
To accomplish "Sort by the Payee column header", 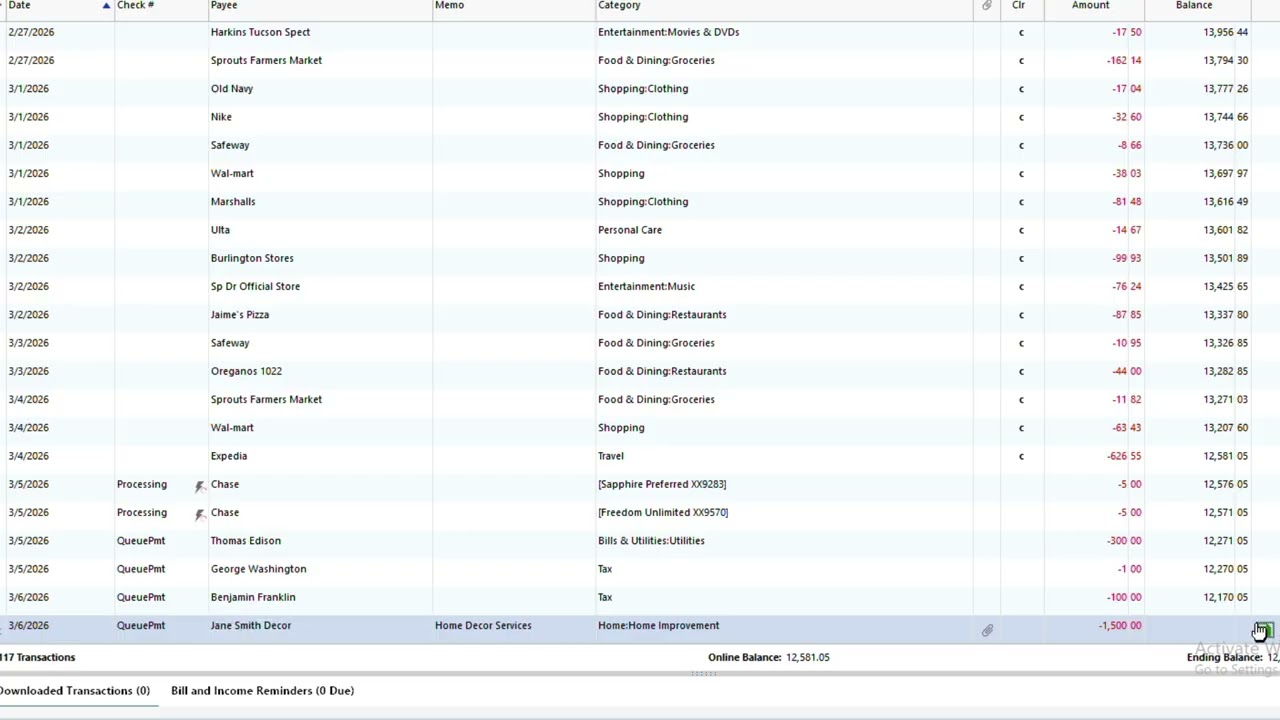I will (224, 5).
